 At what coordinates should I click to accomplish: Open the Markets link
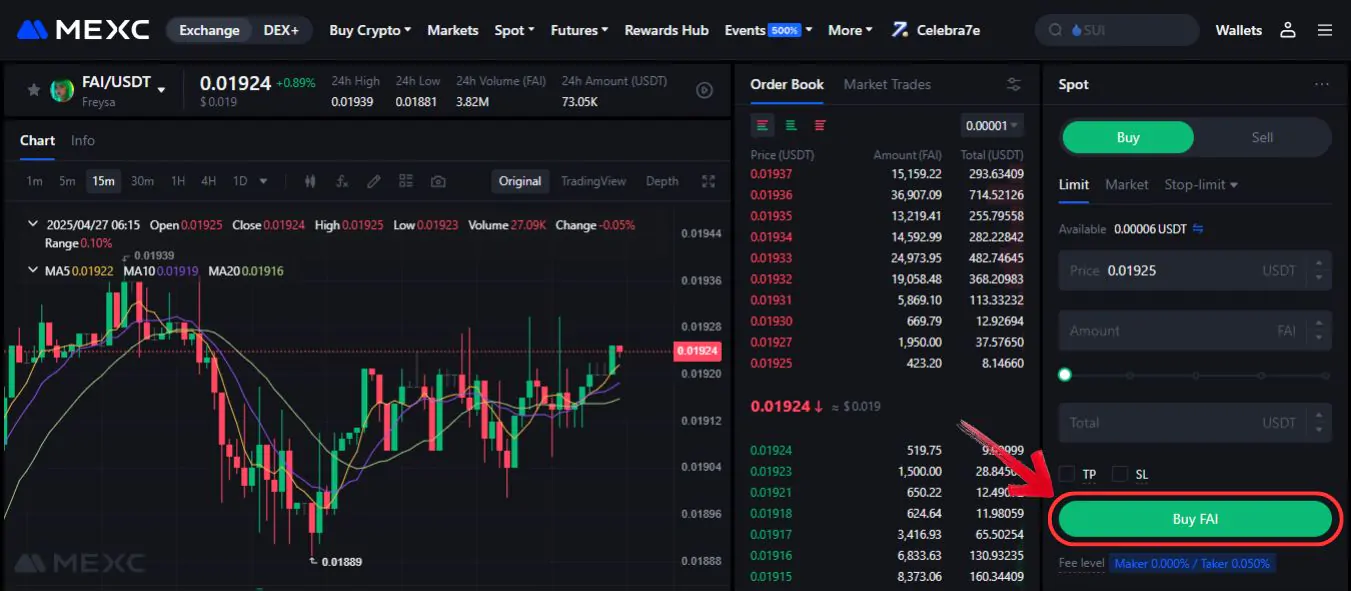(453, 30)
